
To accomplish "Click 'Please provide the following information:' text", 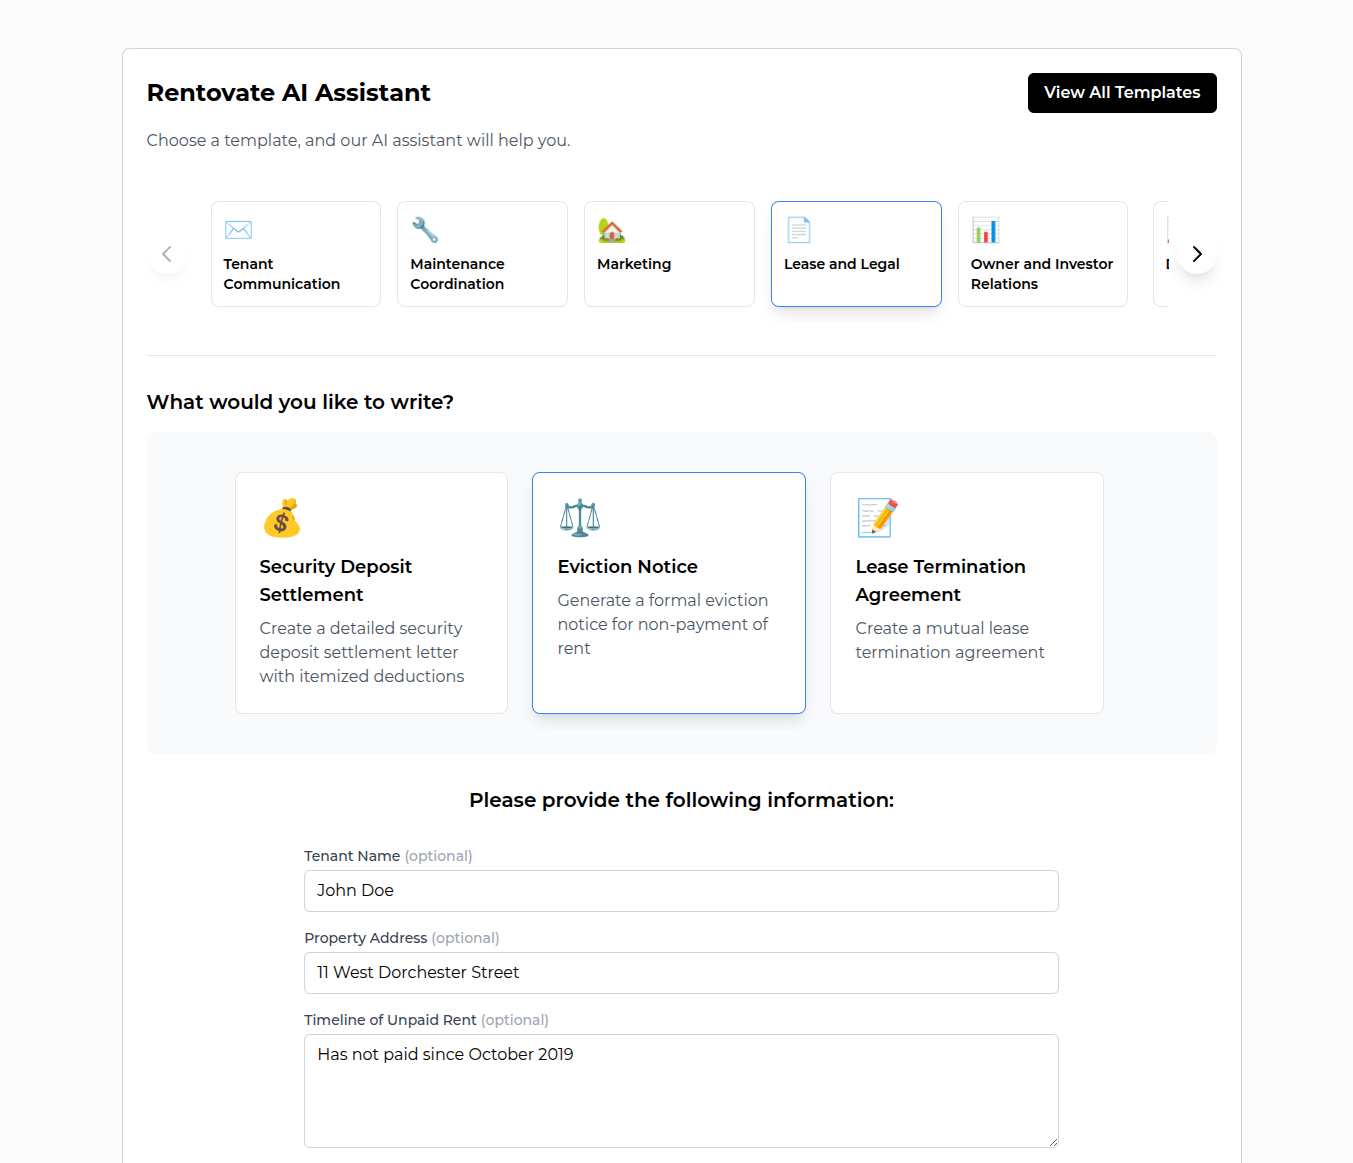I will (681, 800).
